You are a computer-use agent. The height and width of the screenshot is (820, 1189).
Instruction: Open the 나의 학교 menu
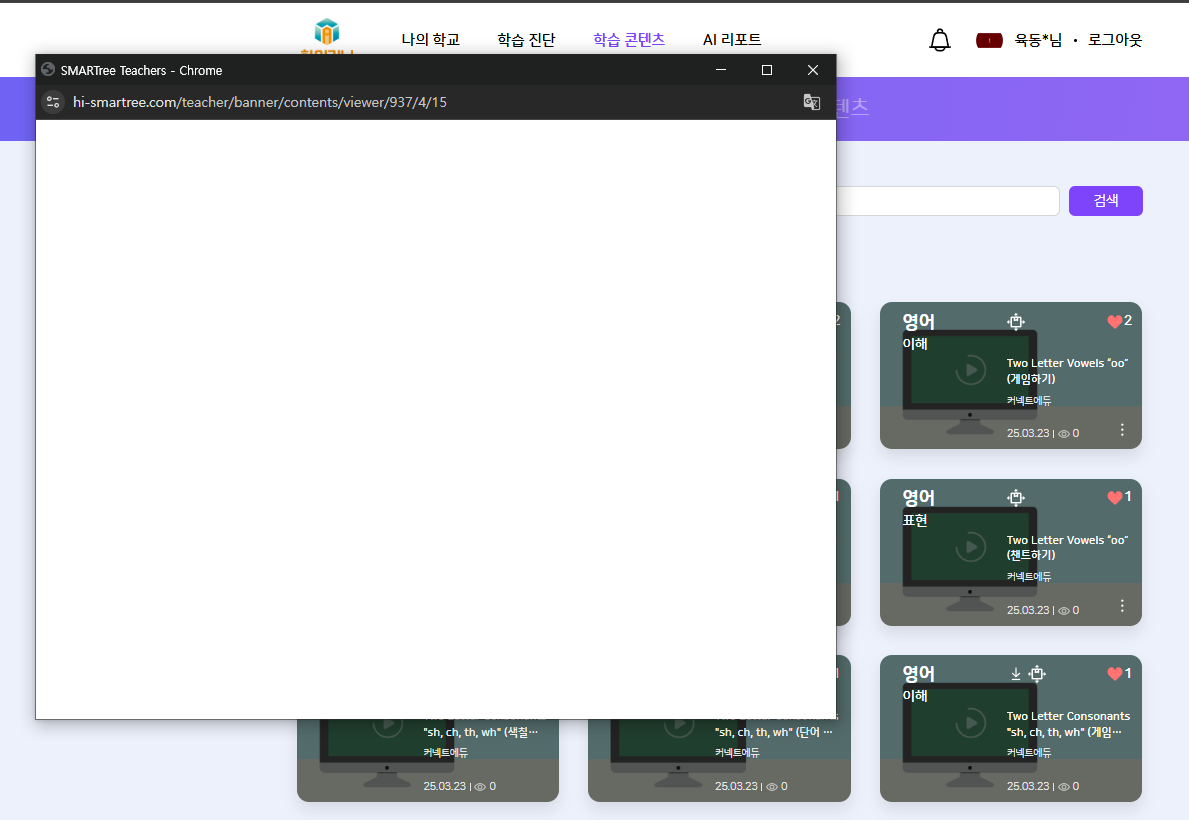pos(430,40)
